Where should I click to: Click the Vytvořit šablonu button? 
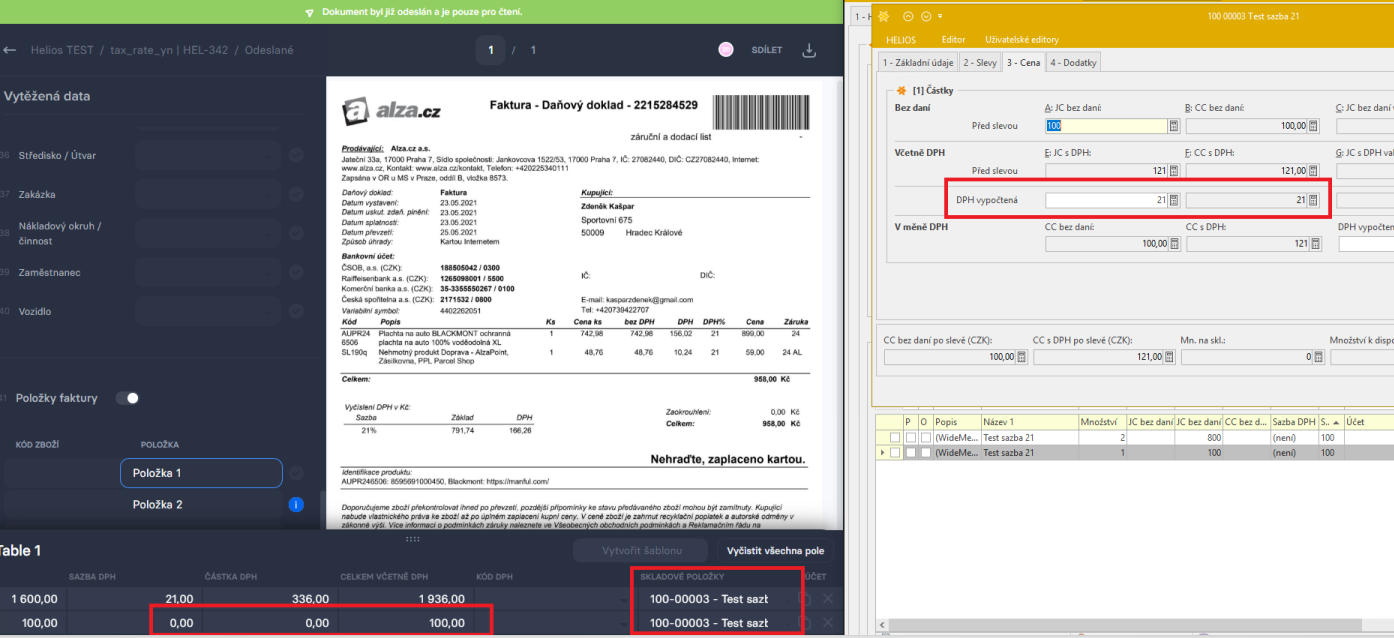click(642, 551)
